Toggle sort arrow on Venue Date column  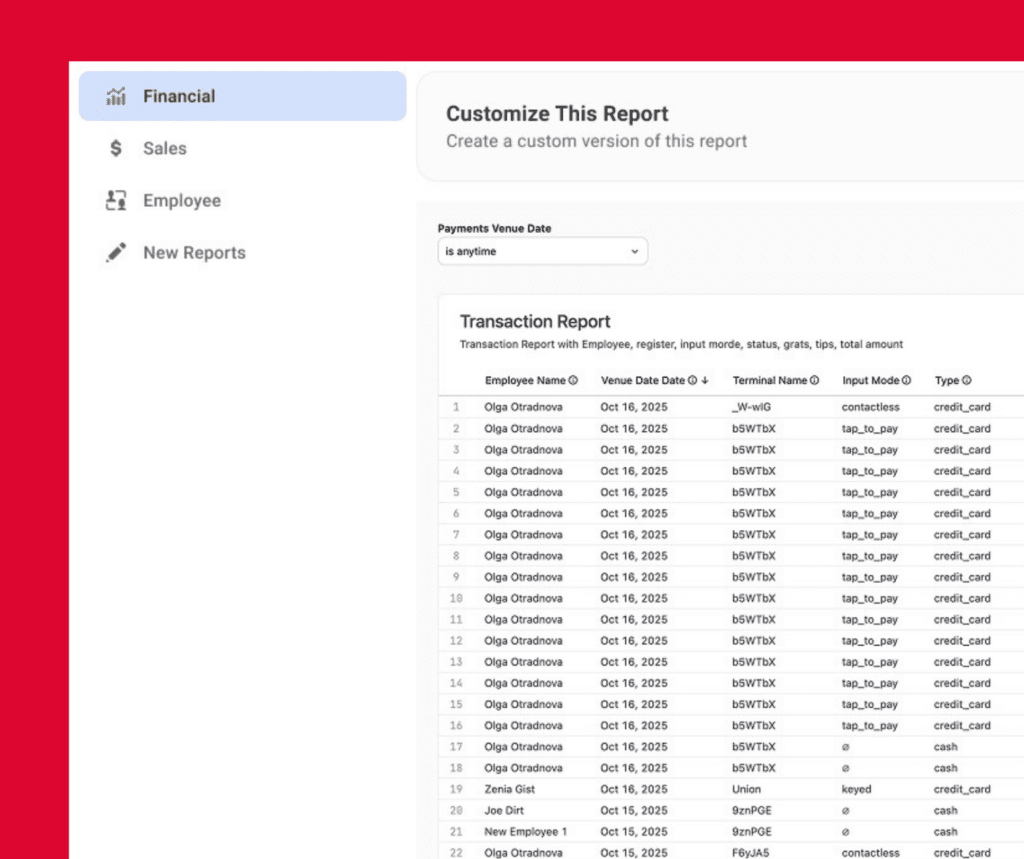coord(705,381)
